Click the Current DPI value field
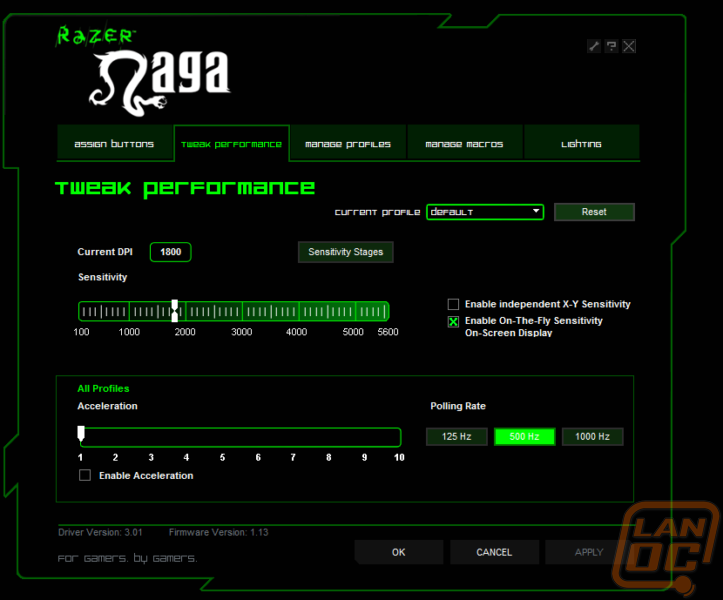Screen dimensions: 723x600 [171, 252]
